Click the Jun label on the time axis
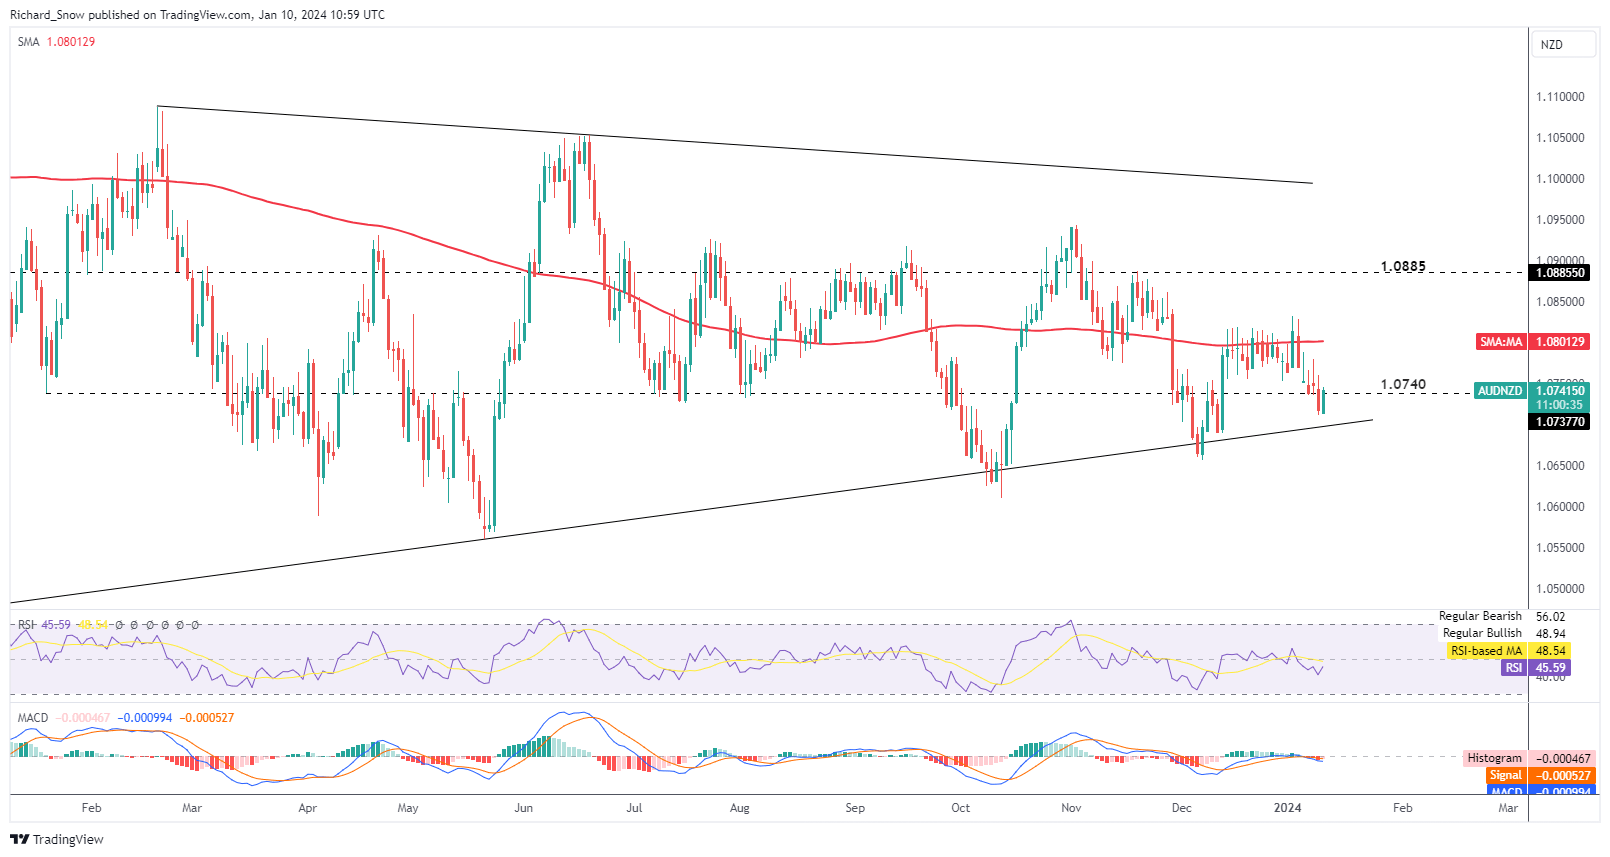 pyautogui.click(x=523, y=808)
